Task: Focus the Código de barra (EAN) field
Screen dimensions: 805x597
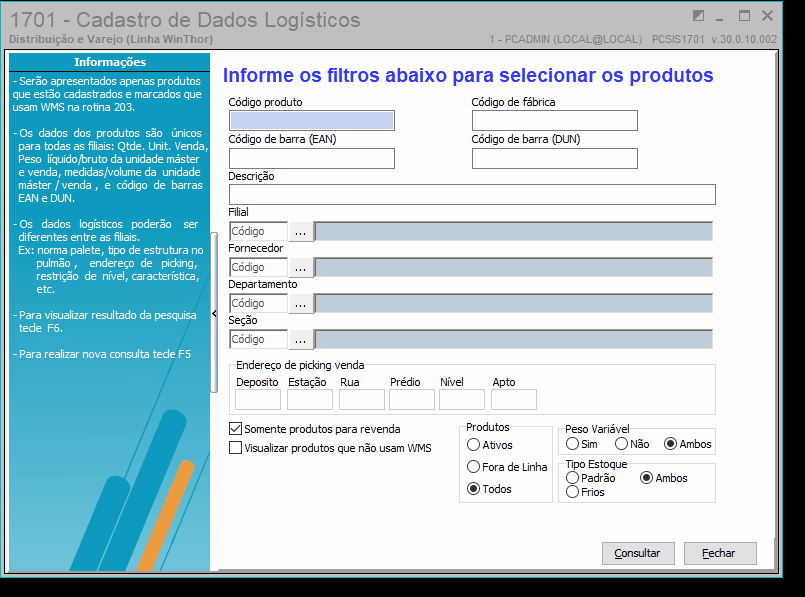Action: [x=312, y=159]
